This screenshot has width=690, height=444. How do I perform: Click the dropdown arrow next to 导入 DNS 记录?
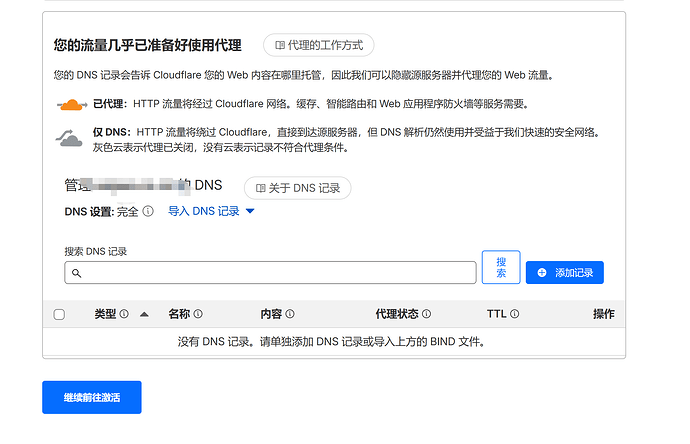[x=250, y=211]
